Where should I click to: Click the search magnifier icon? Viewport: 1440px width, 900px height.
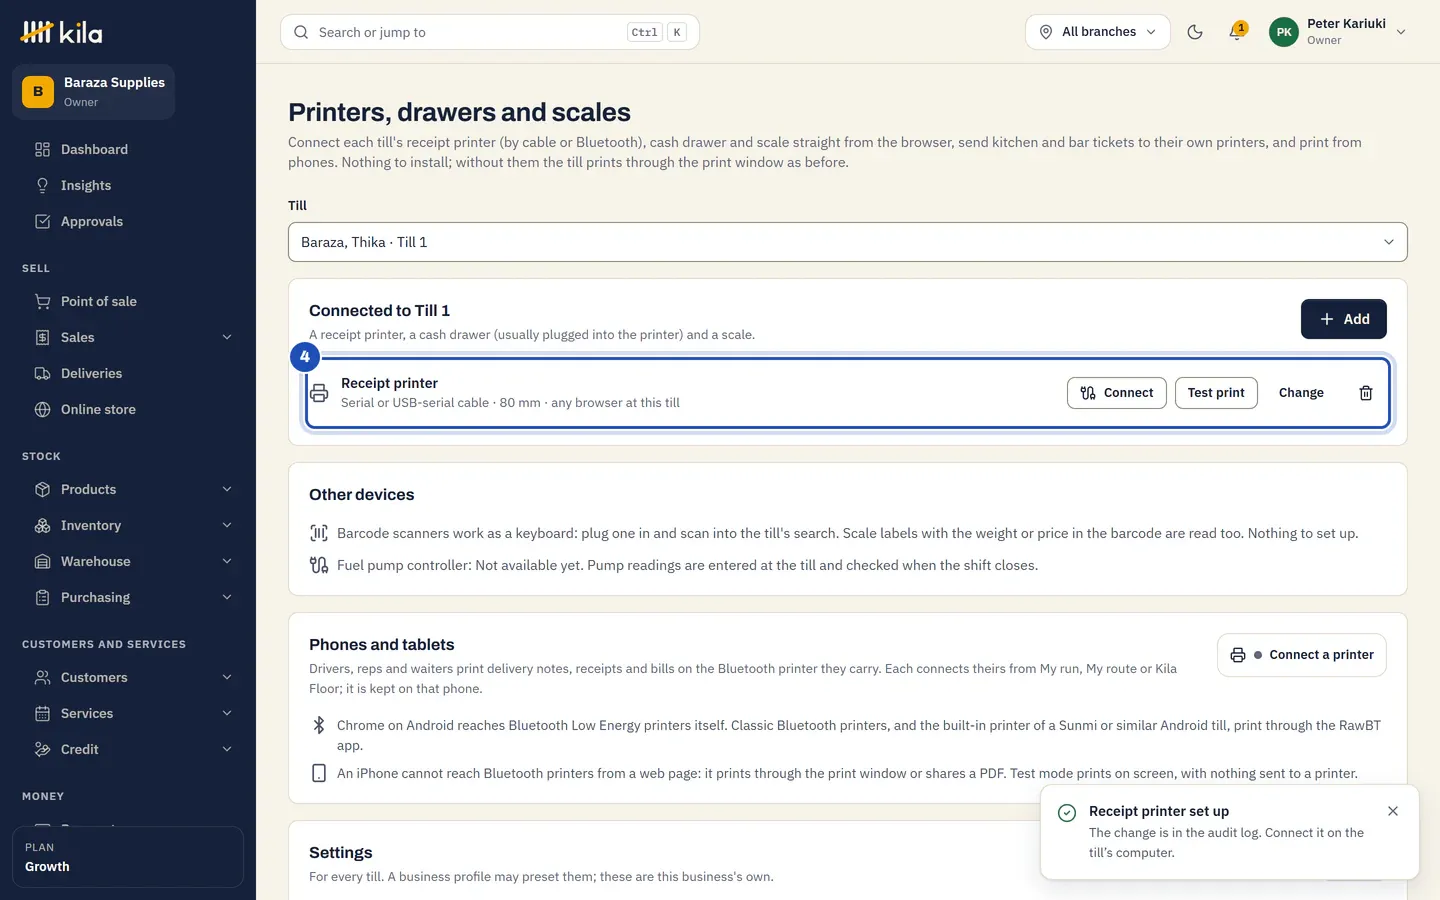click(x=301, y=32)
